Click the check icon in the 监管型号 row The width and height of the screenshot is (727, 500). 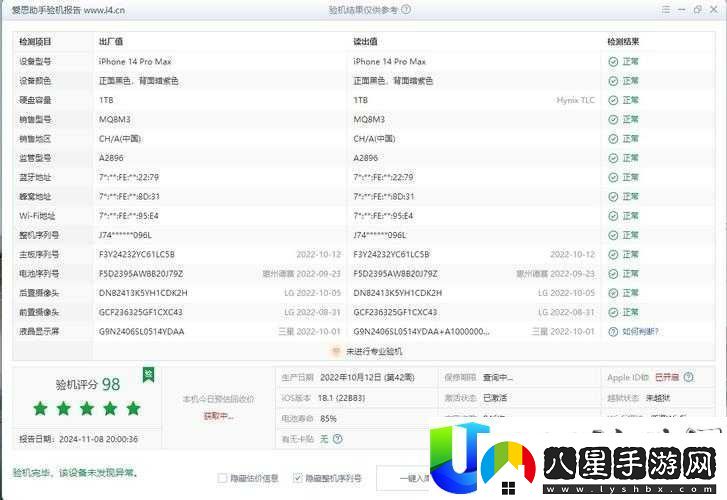pyautogui.click(x=613, y=158)
